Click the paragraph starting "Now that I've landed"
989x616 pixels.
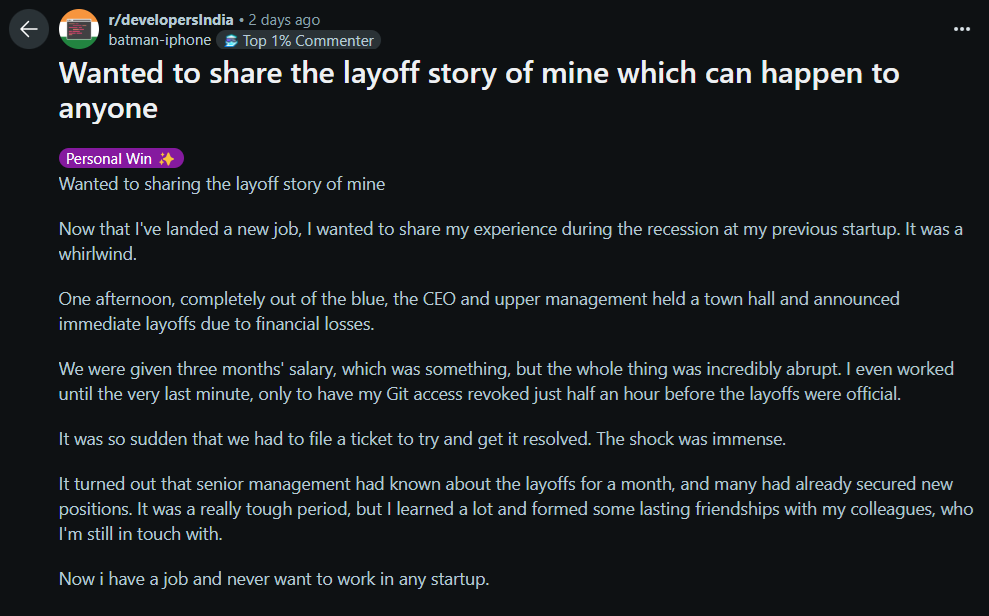point(510,229)
